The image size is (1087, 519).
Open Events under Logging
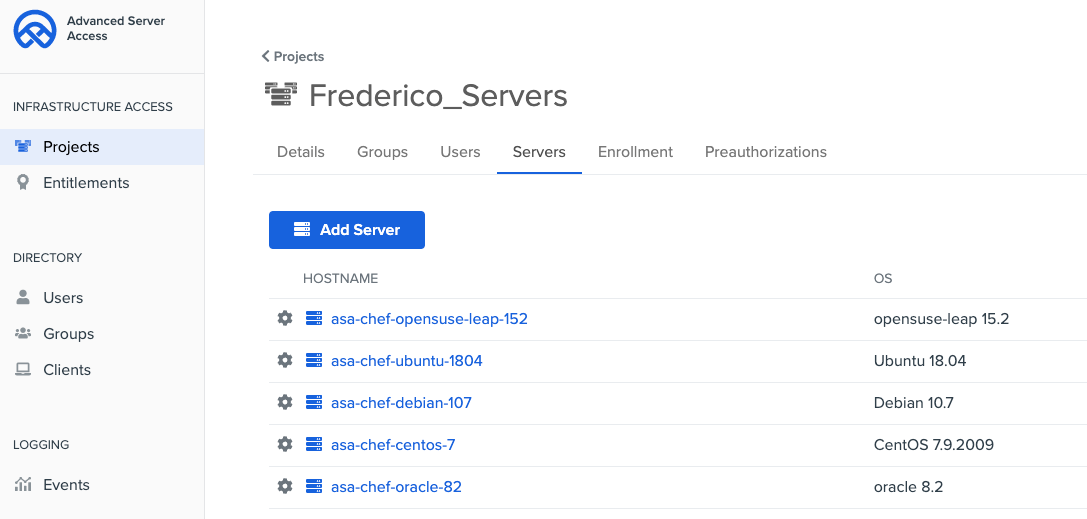[x=66, y=485]
